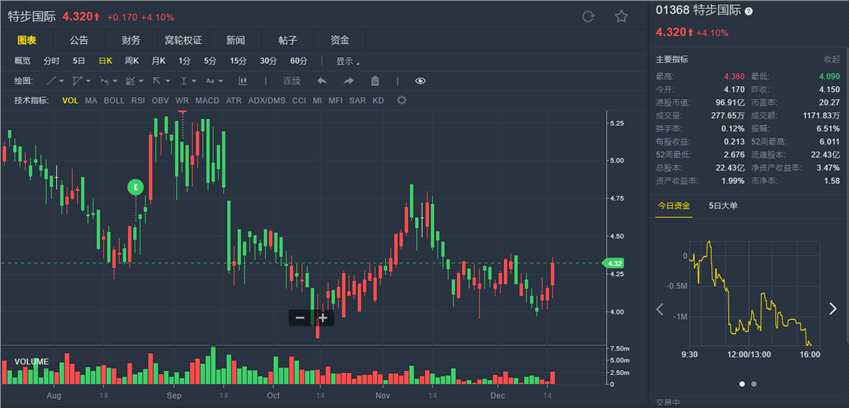Select the 15分 interval
The width and height of the screenshot is (850, 408).
pos(238,61)
